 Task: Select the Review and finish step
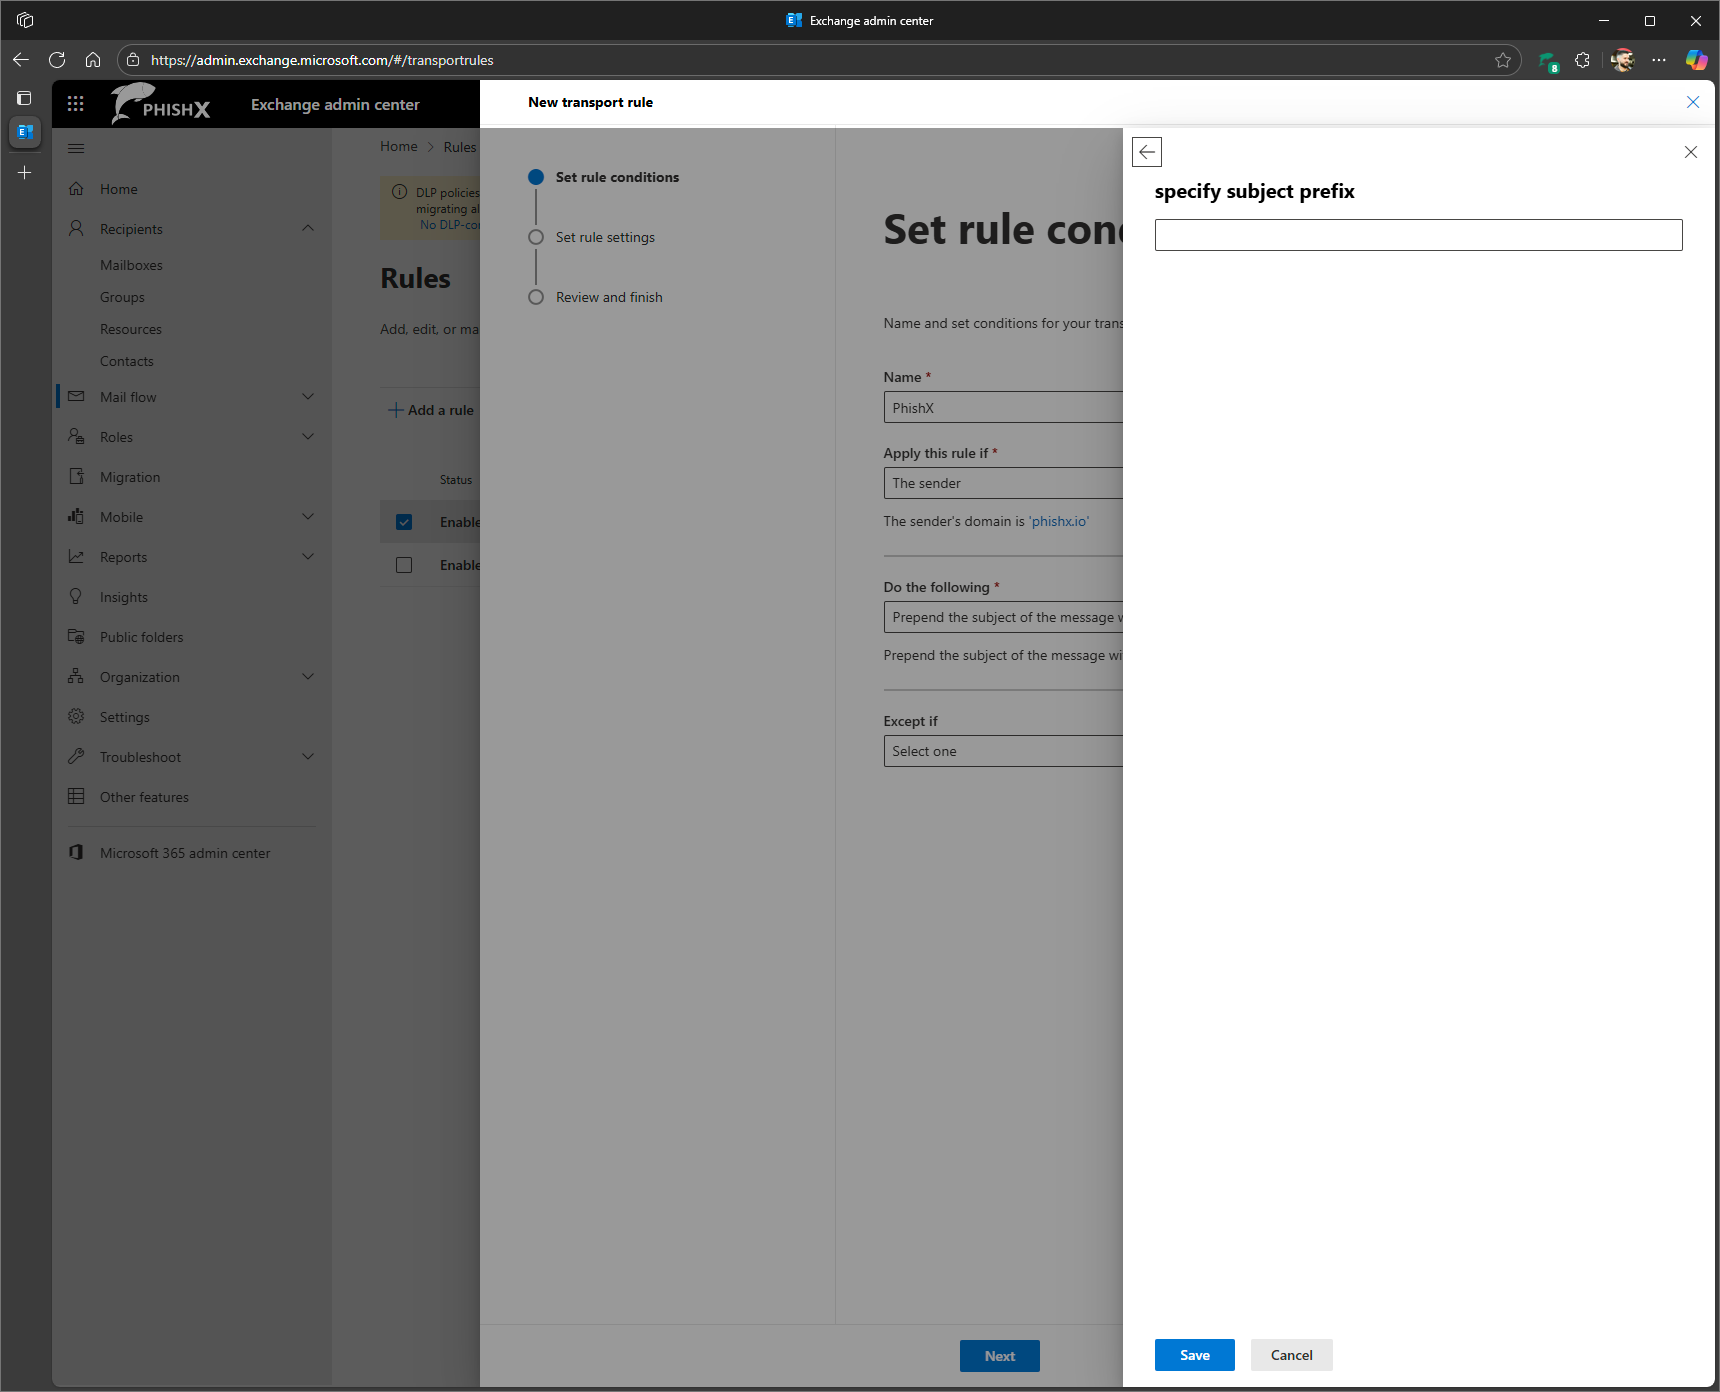595,297
